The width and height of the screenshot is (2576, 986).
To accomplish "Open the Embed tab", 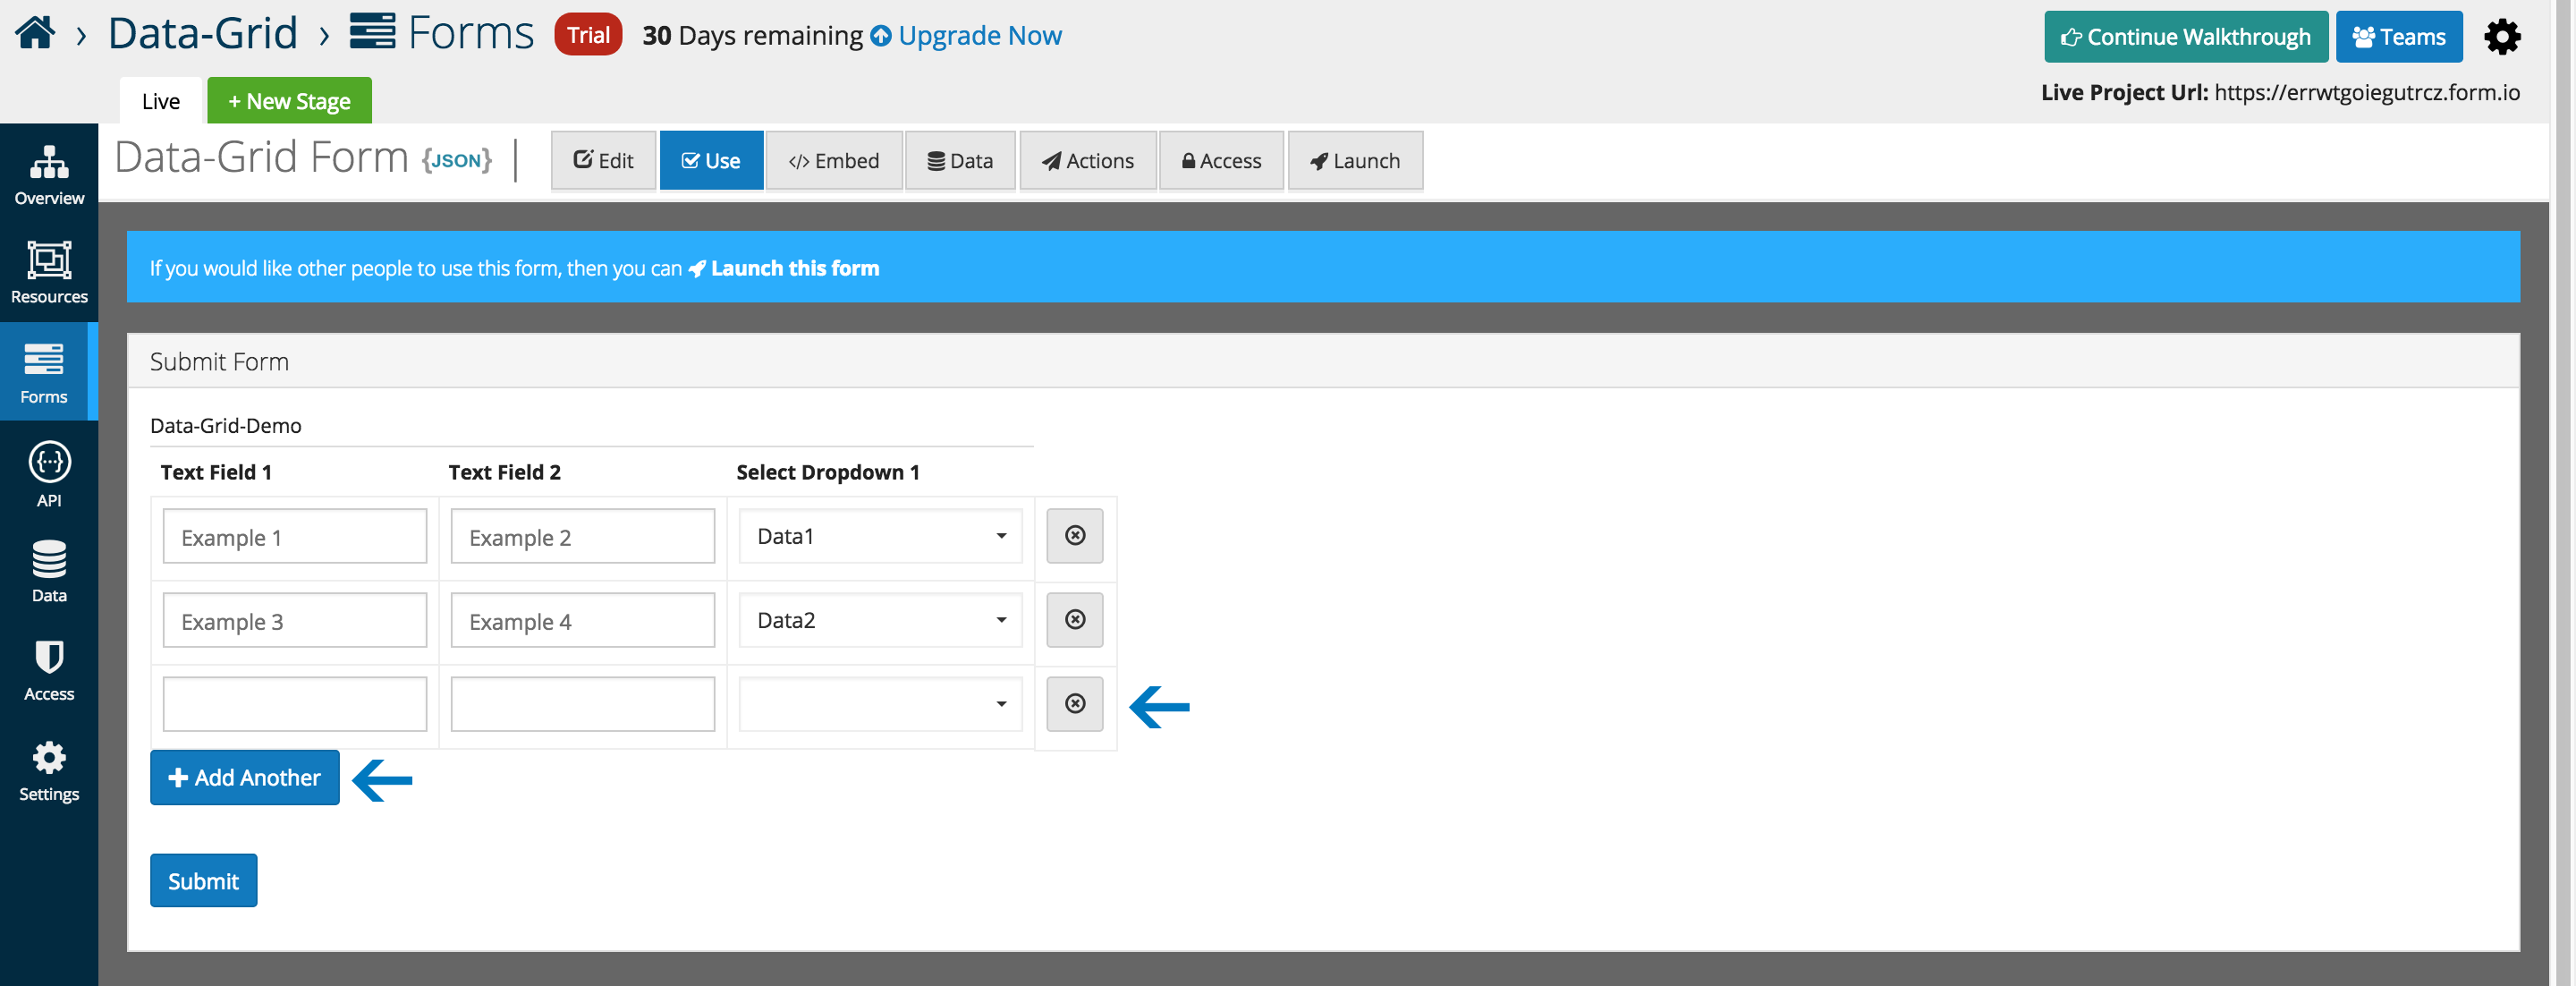I will click(834, 160).
